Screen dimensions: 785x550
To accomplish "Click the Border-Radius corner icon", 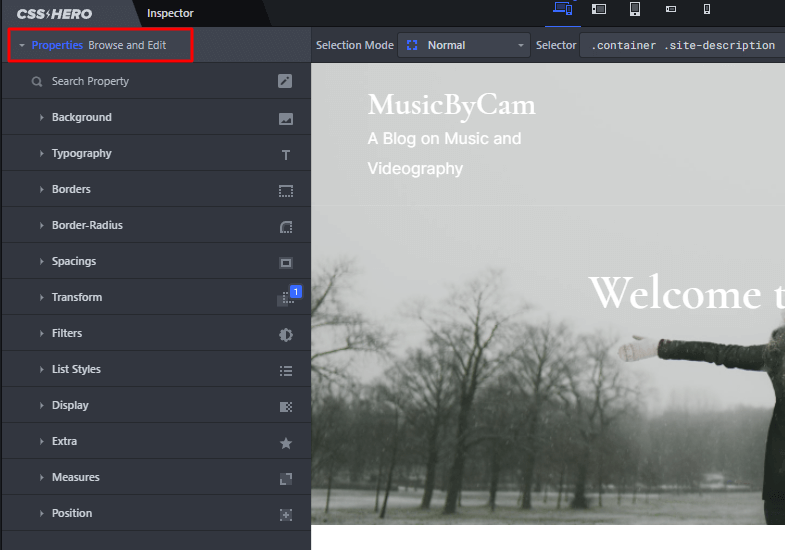I will click(286, 227).
